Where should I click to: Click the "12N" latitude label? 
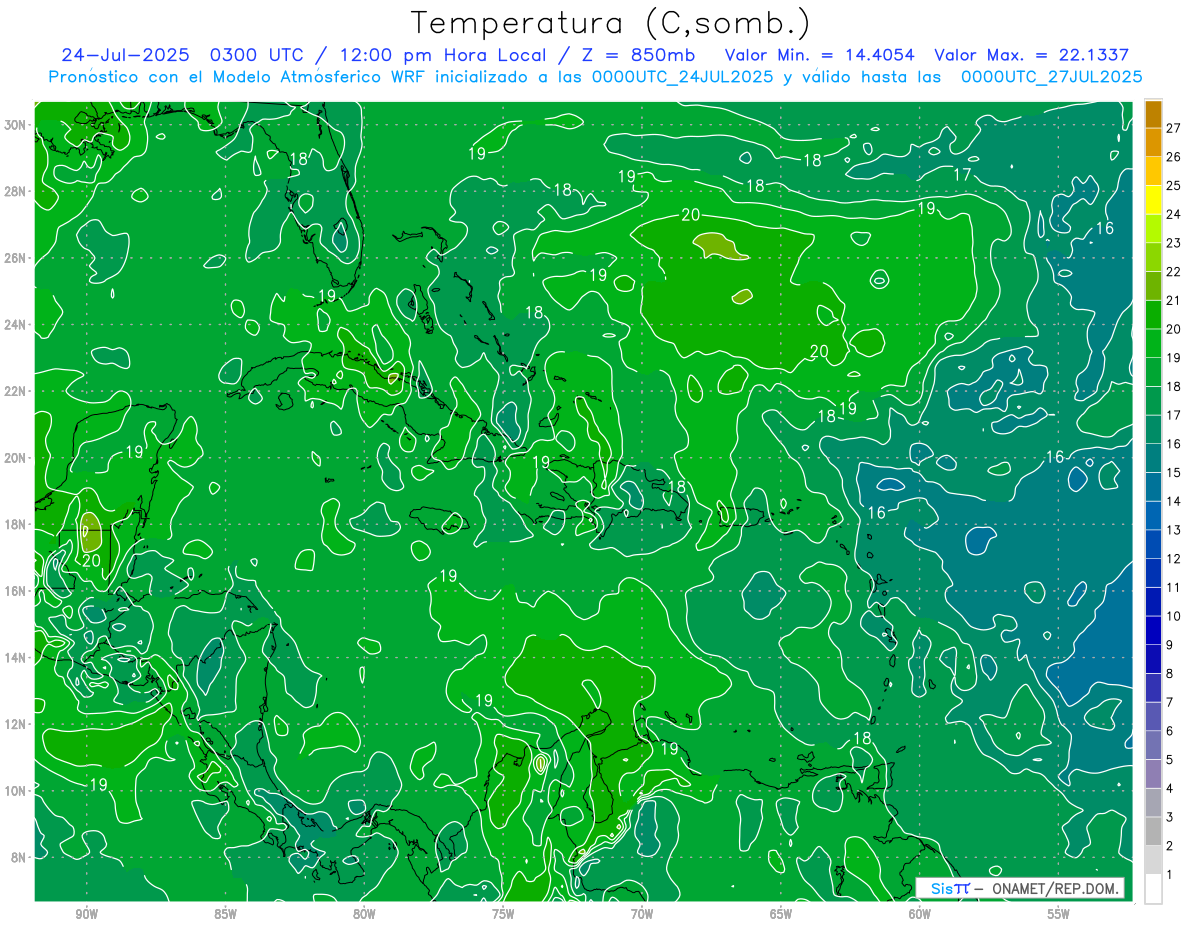pyautogui.click(x=17, y=724)
